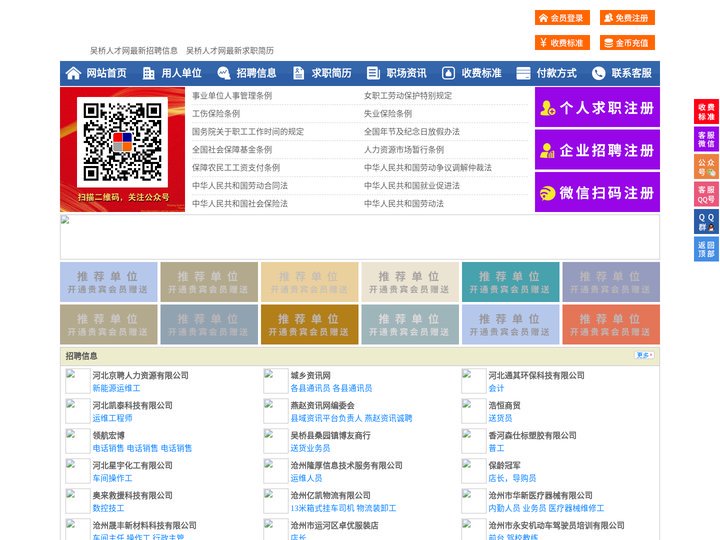720x540 pixels.
Task: Click the 客服微信 floating sidebar icon
Action: click(x=706, y=139)
